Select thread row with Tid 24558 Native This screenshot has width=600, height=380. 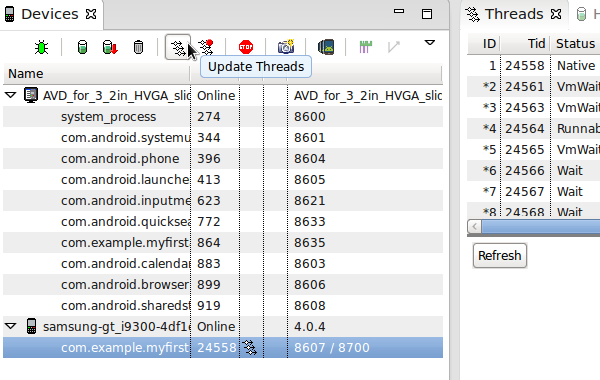[x=533, y=65]
